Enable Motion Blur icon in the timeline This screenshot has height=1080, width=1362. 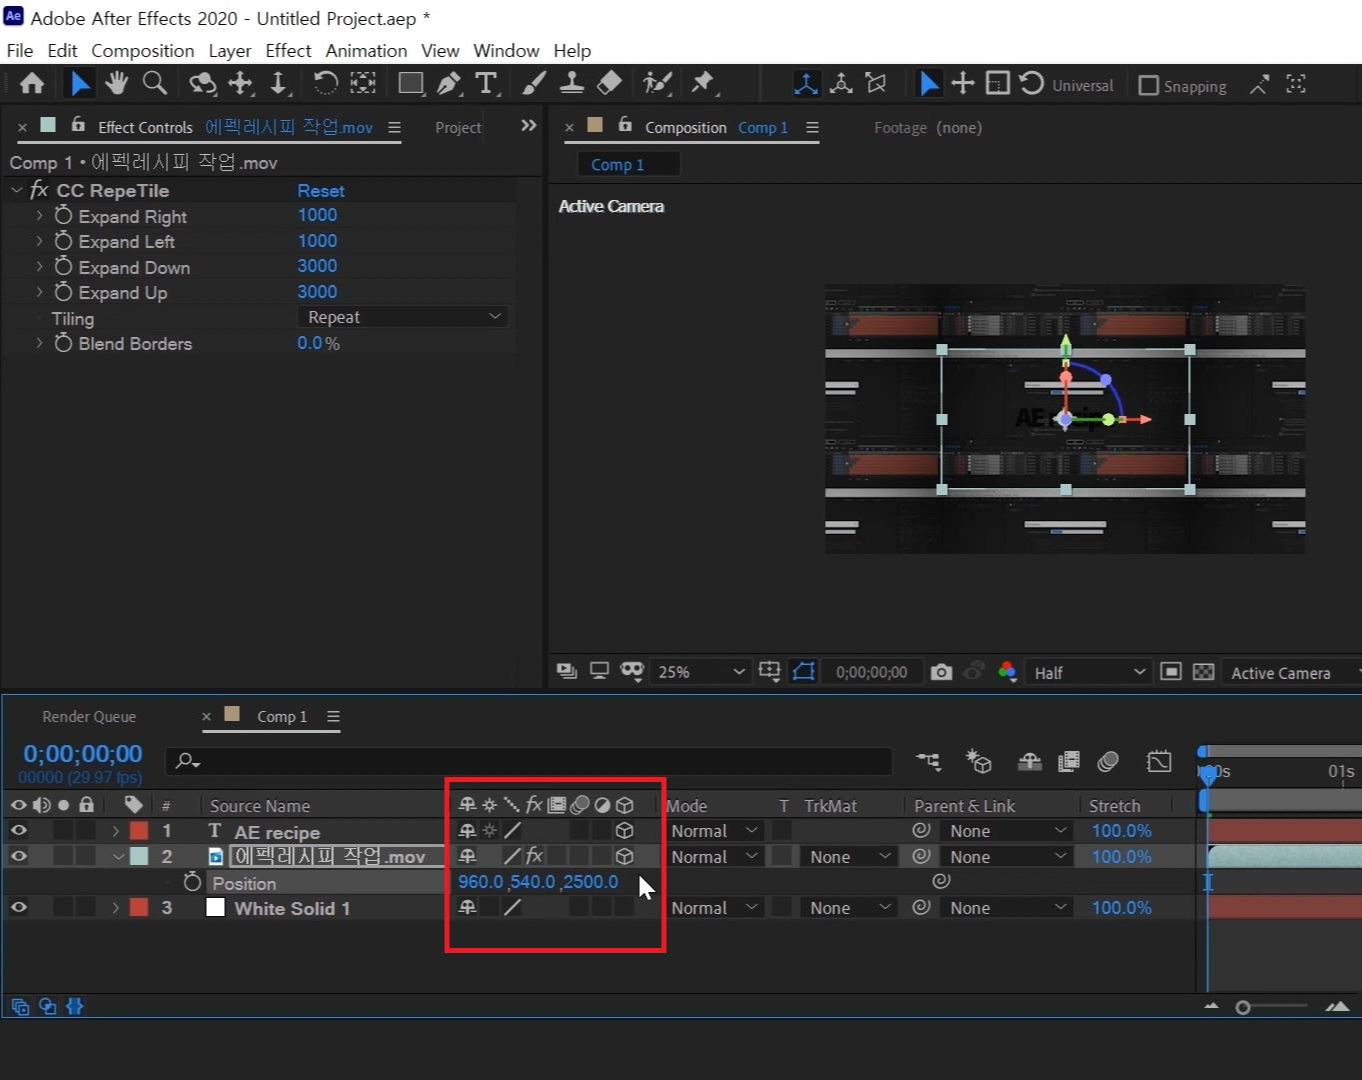[x=1108, y=762]
